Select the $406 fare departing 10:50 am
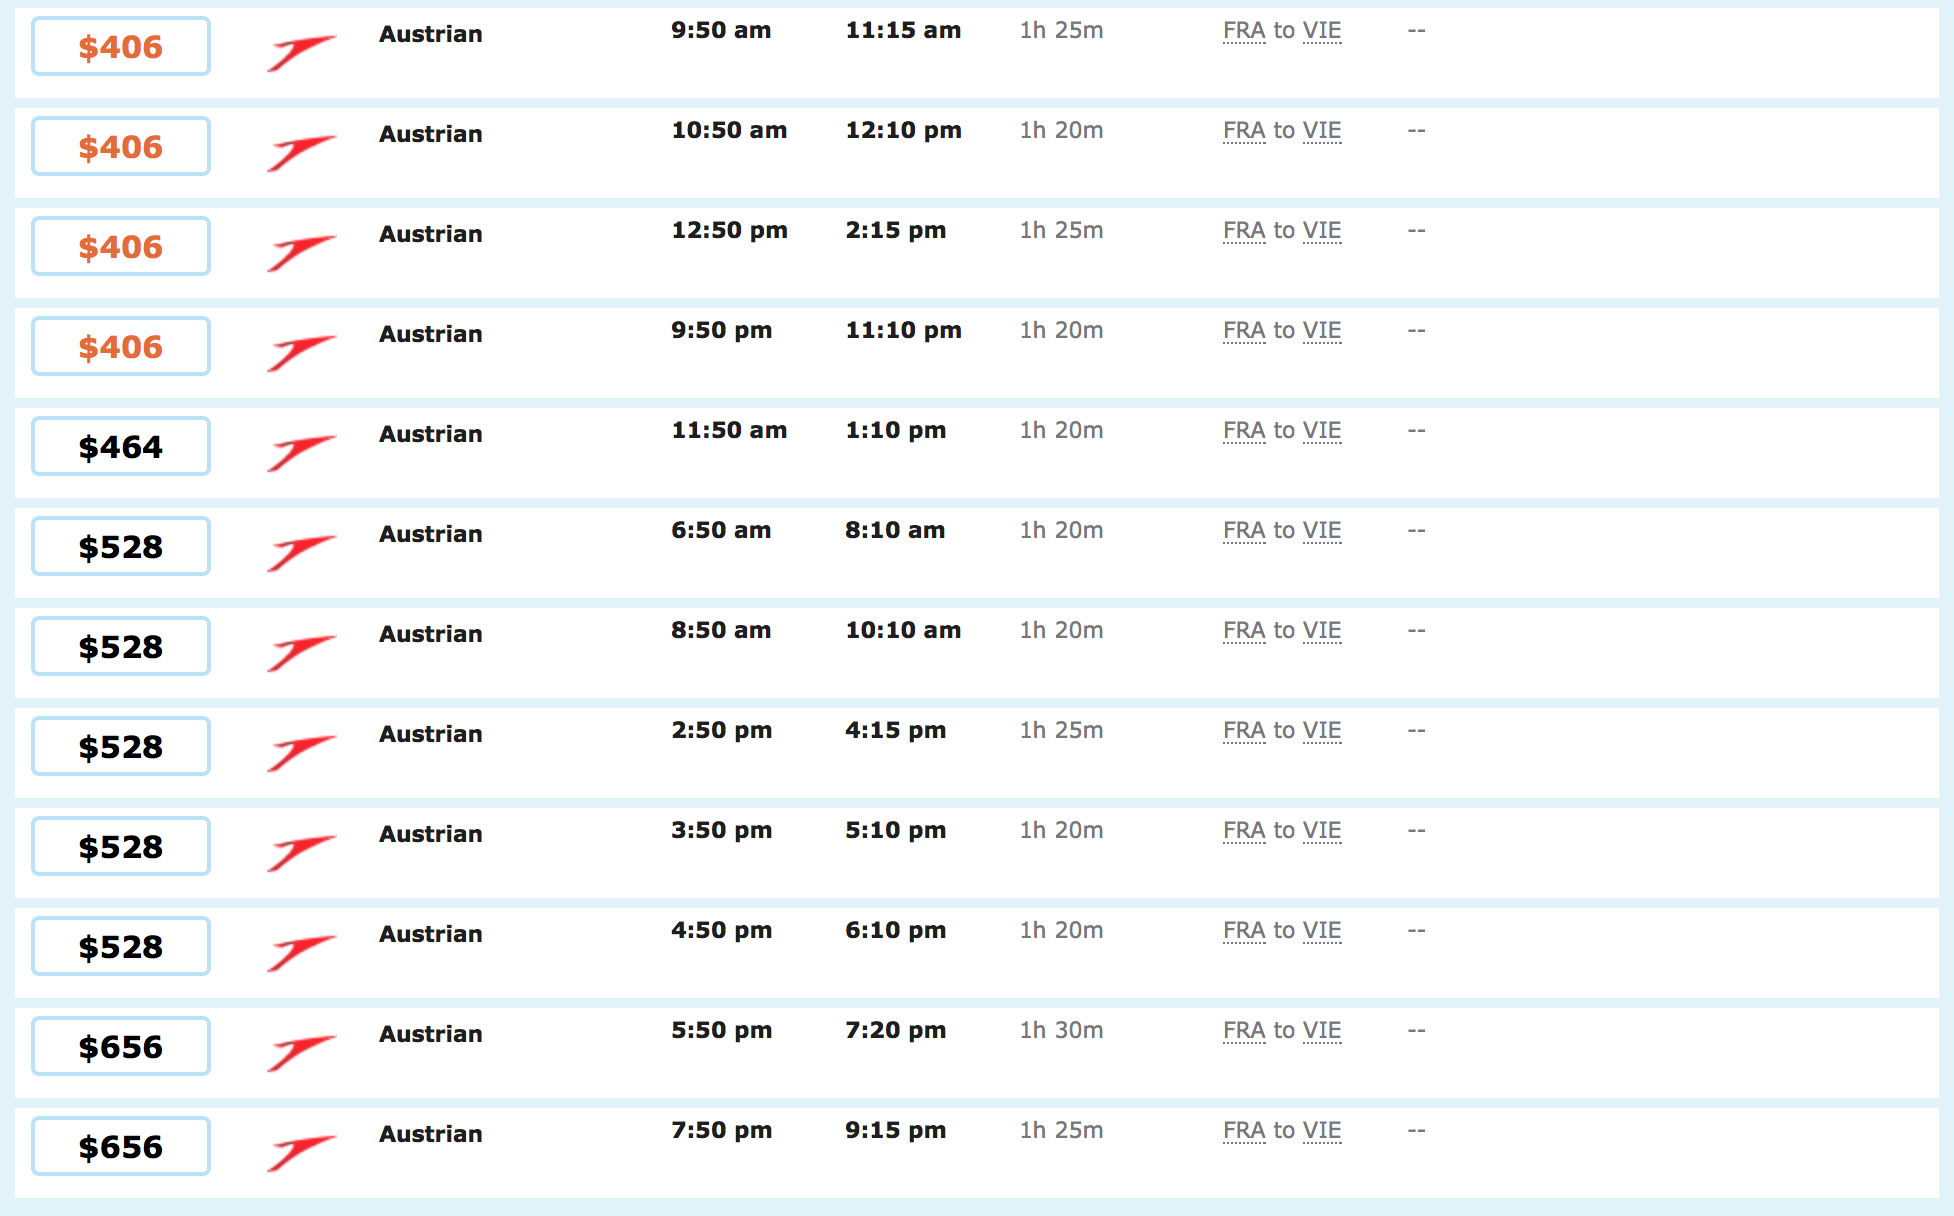Screen dimensions: 1954x1216 pos(121,147)
